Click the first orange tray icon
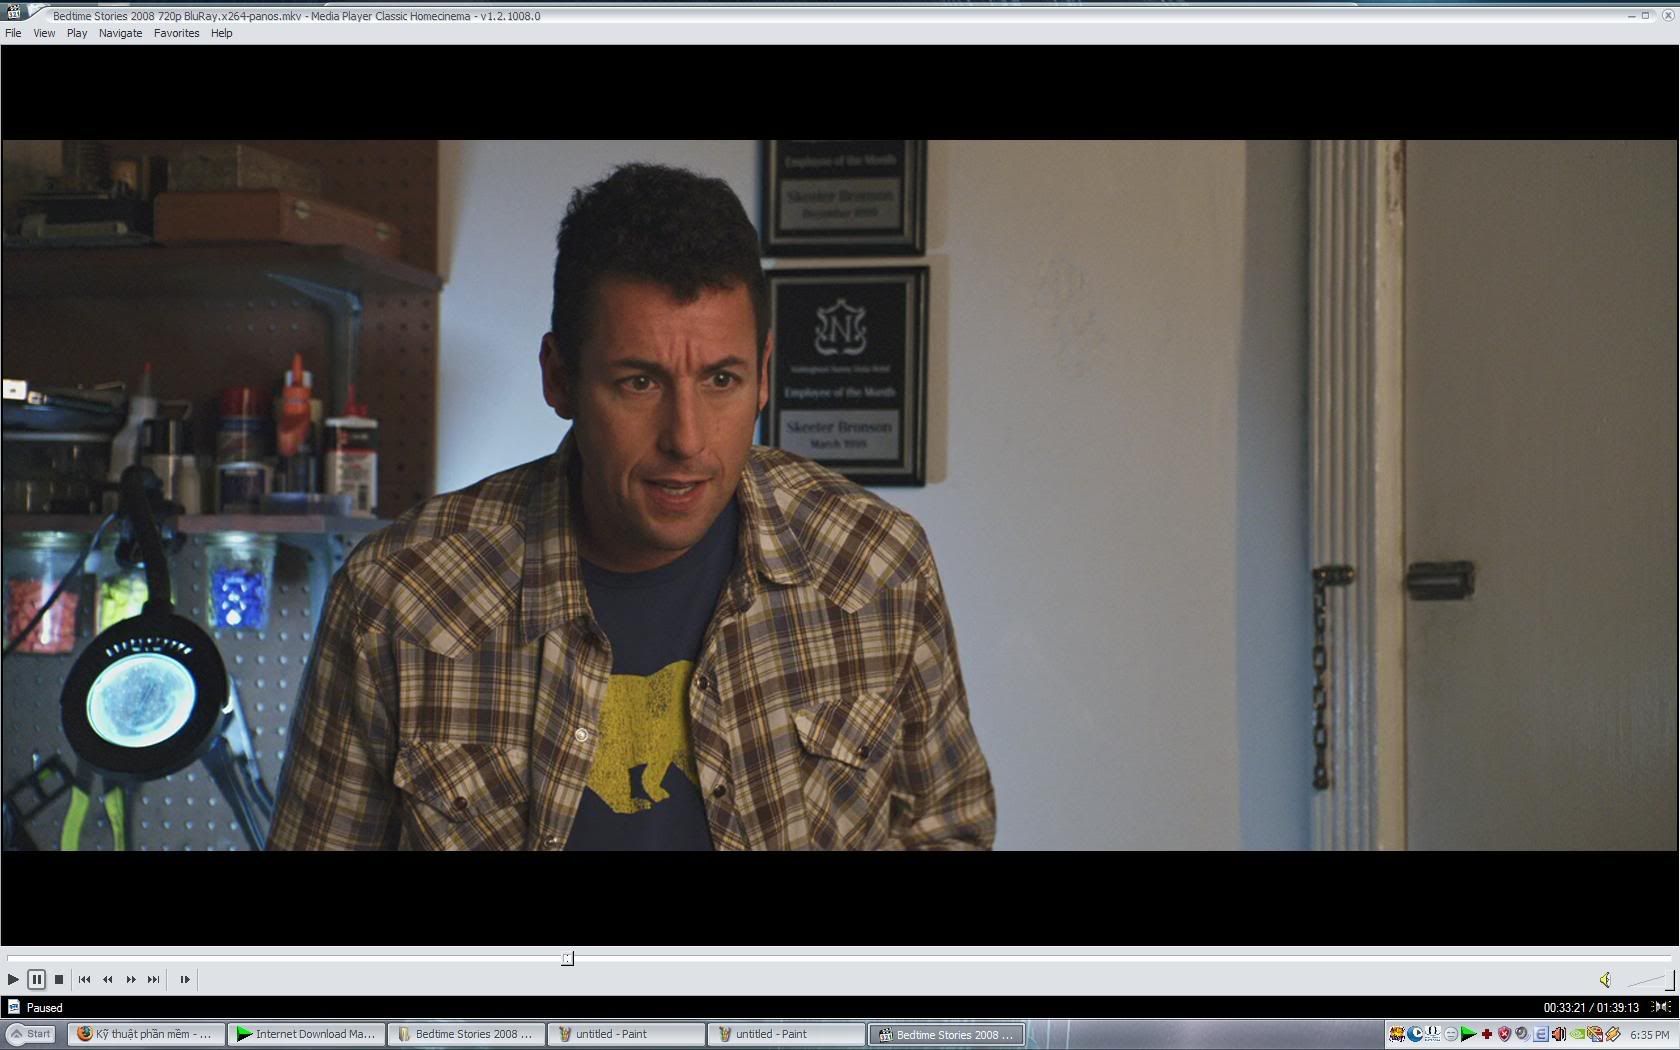The image size is (1680, 1050). (1397, 1034)
